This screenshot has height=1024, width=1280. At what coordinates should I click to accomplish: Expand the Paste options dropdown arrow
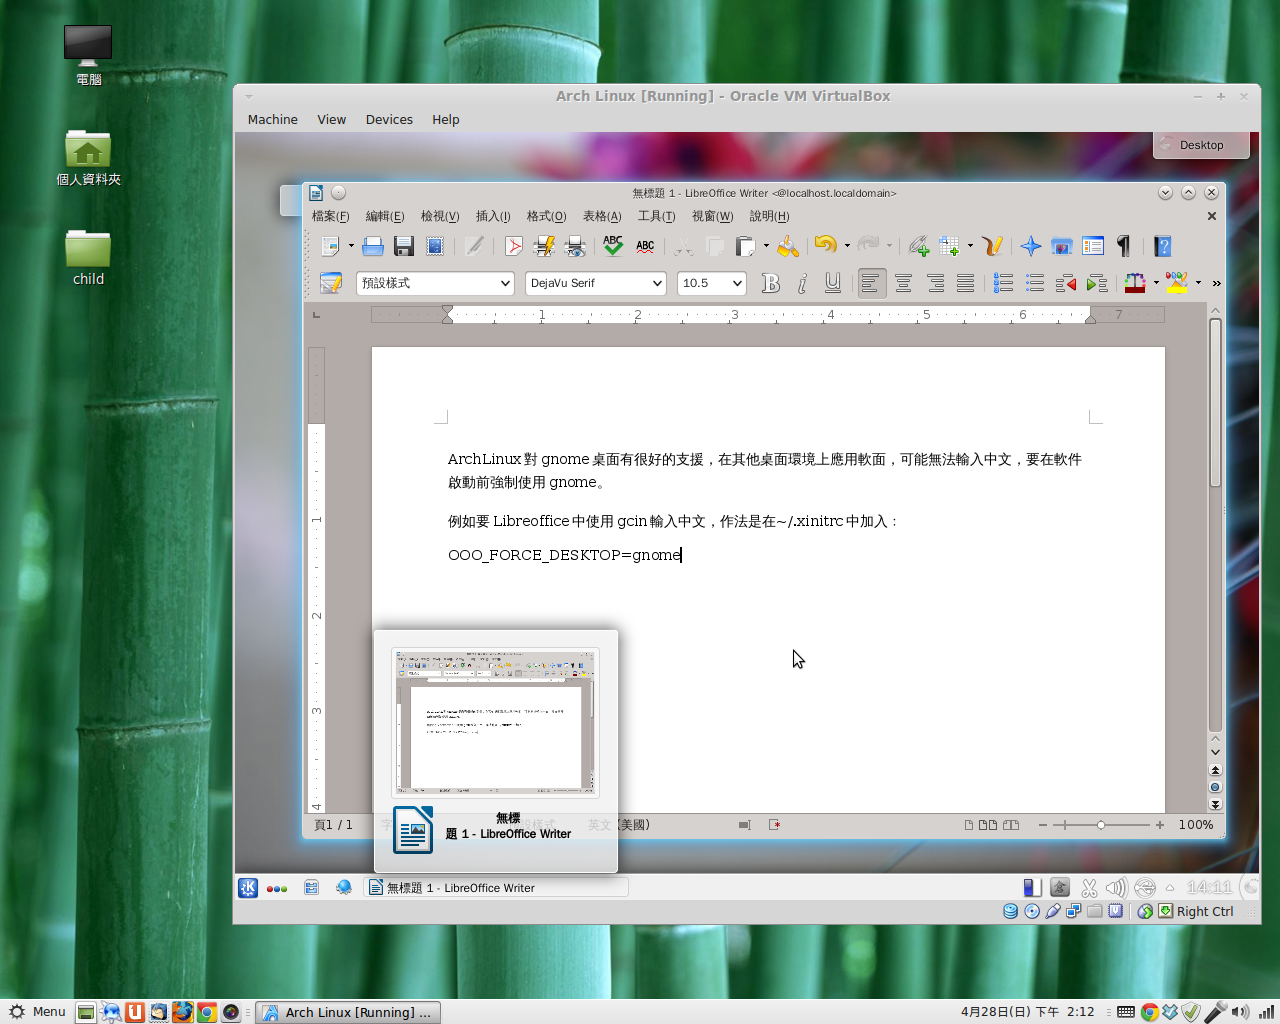coord(766,246)
